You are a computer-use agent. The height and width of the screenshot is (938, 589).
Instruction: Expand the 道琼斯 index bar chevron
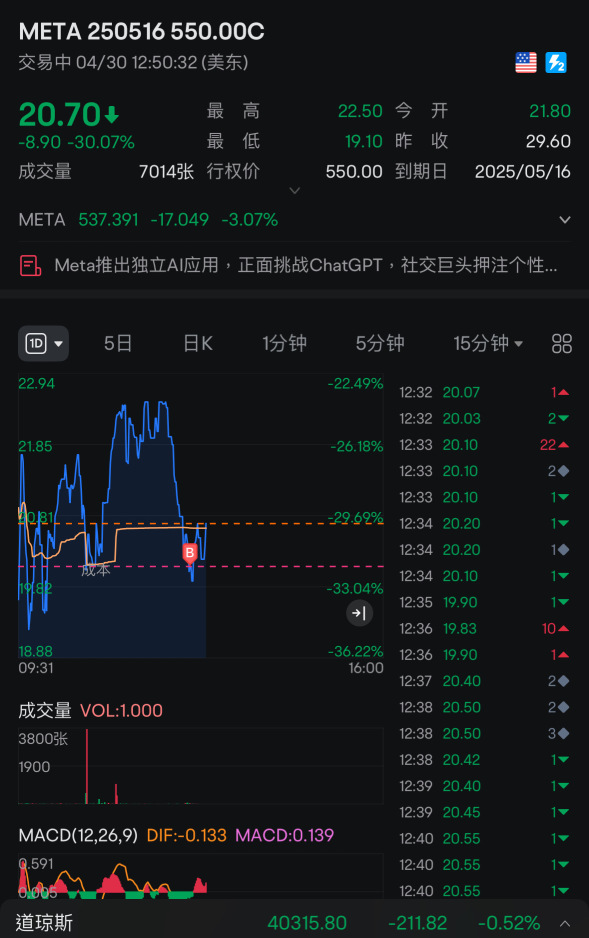564,924
